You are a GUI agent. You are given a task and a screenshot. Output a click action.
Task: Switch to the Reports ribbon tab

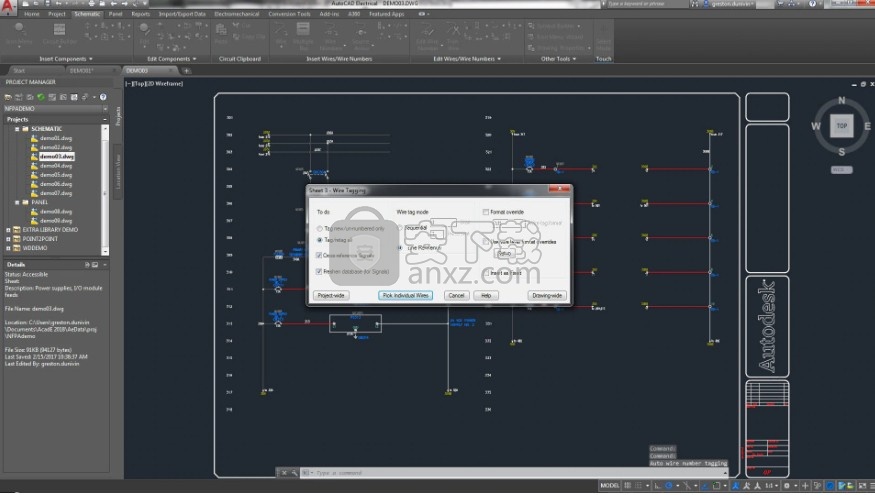point(141,14)
